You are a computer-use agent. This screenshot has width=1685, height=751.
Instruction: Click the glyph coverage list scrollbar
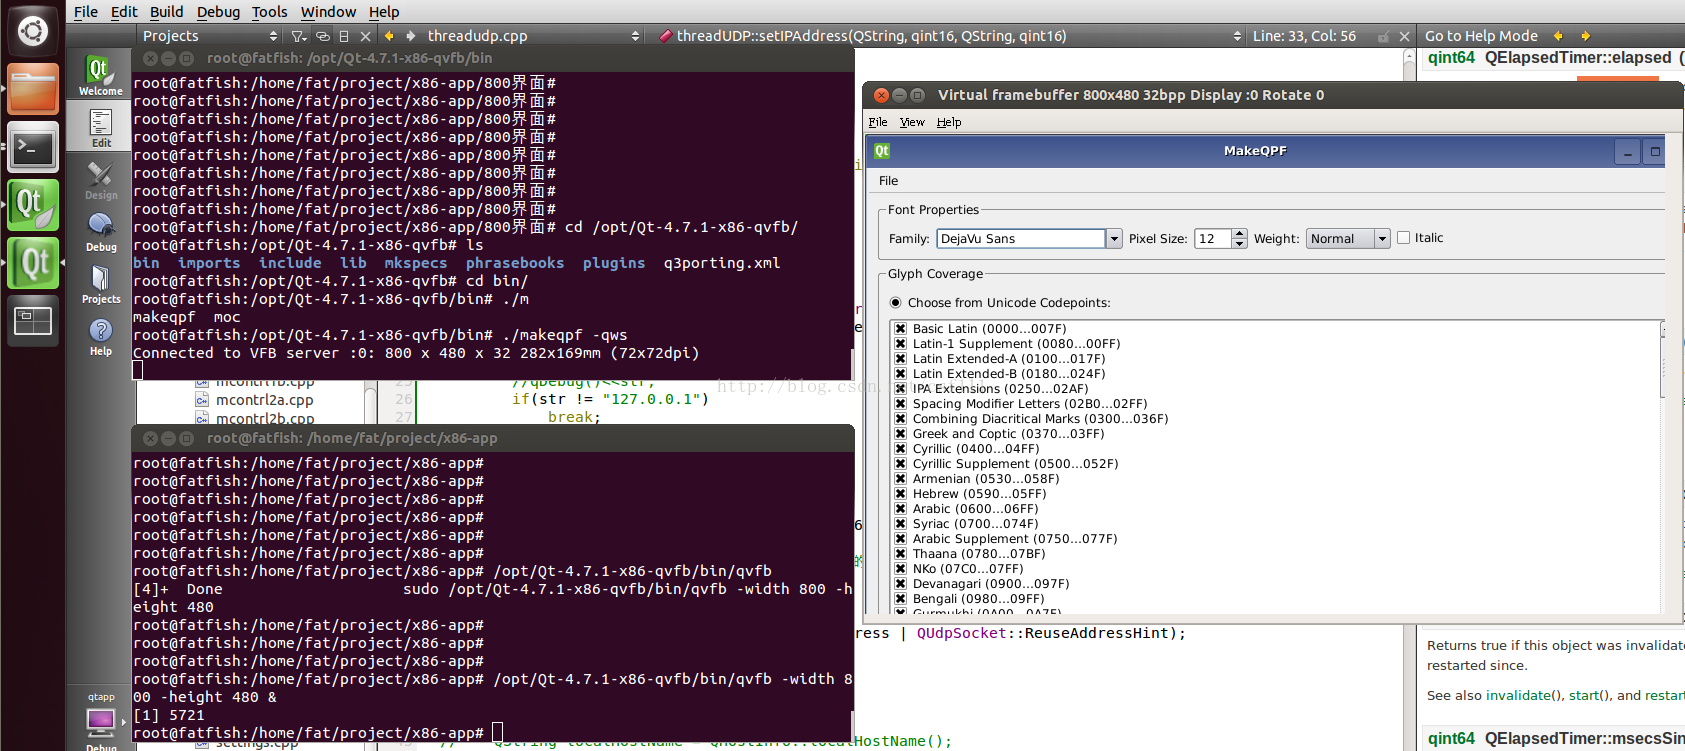pos(1664,465)
